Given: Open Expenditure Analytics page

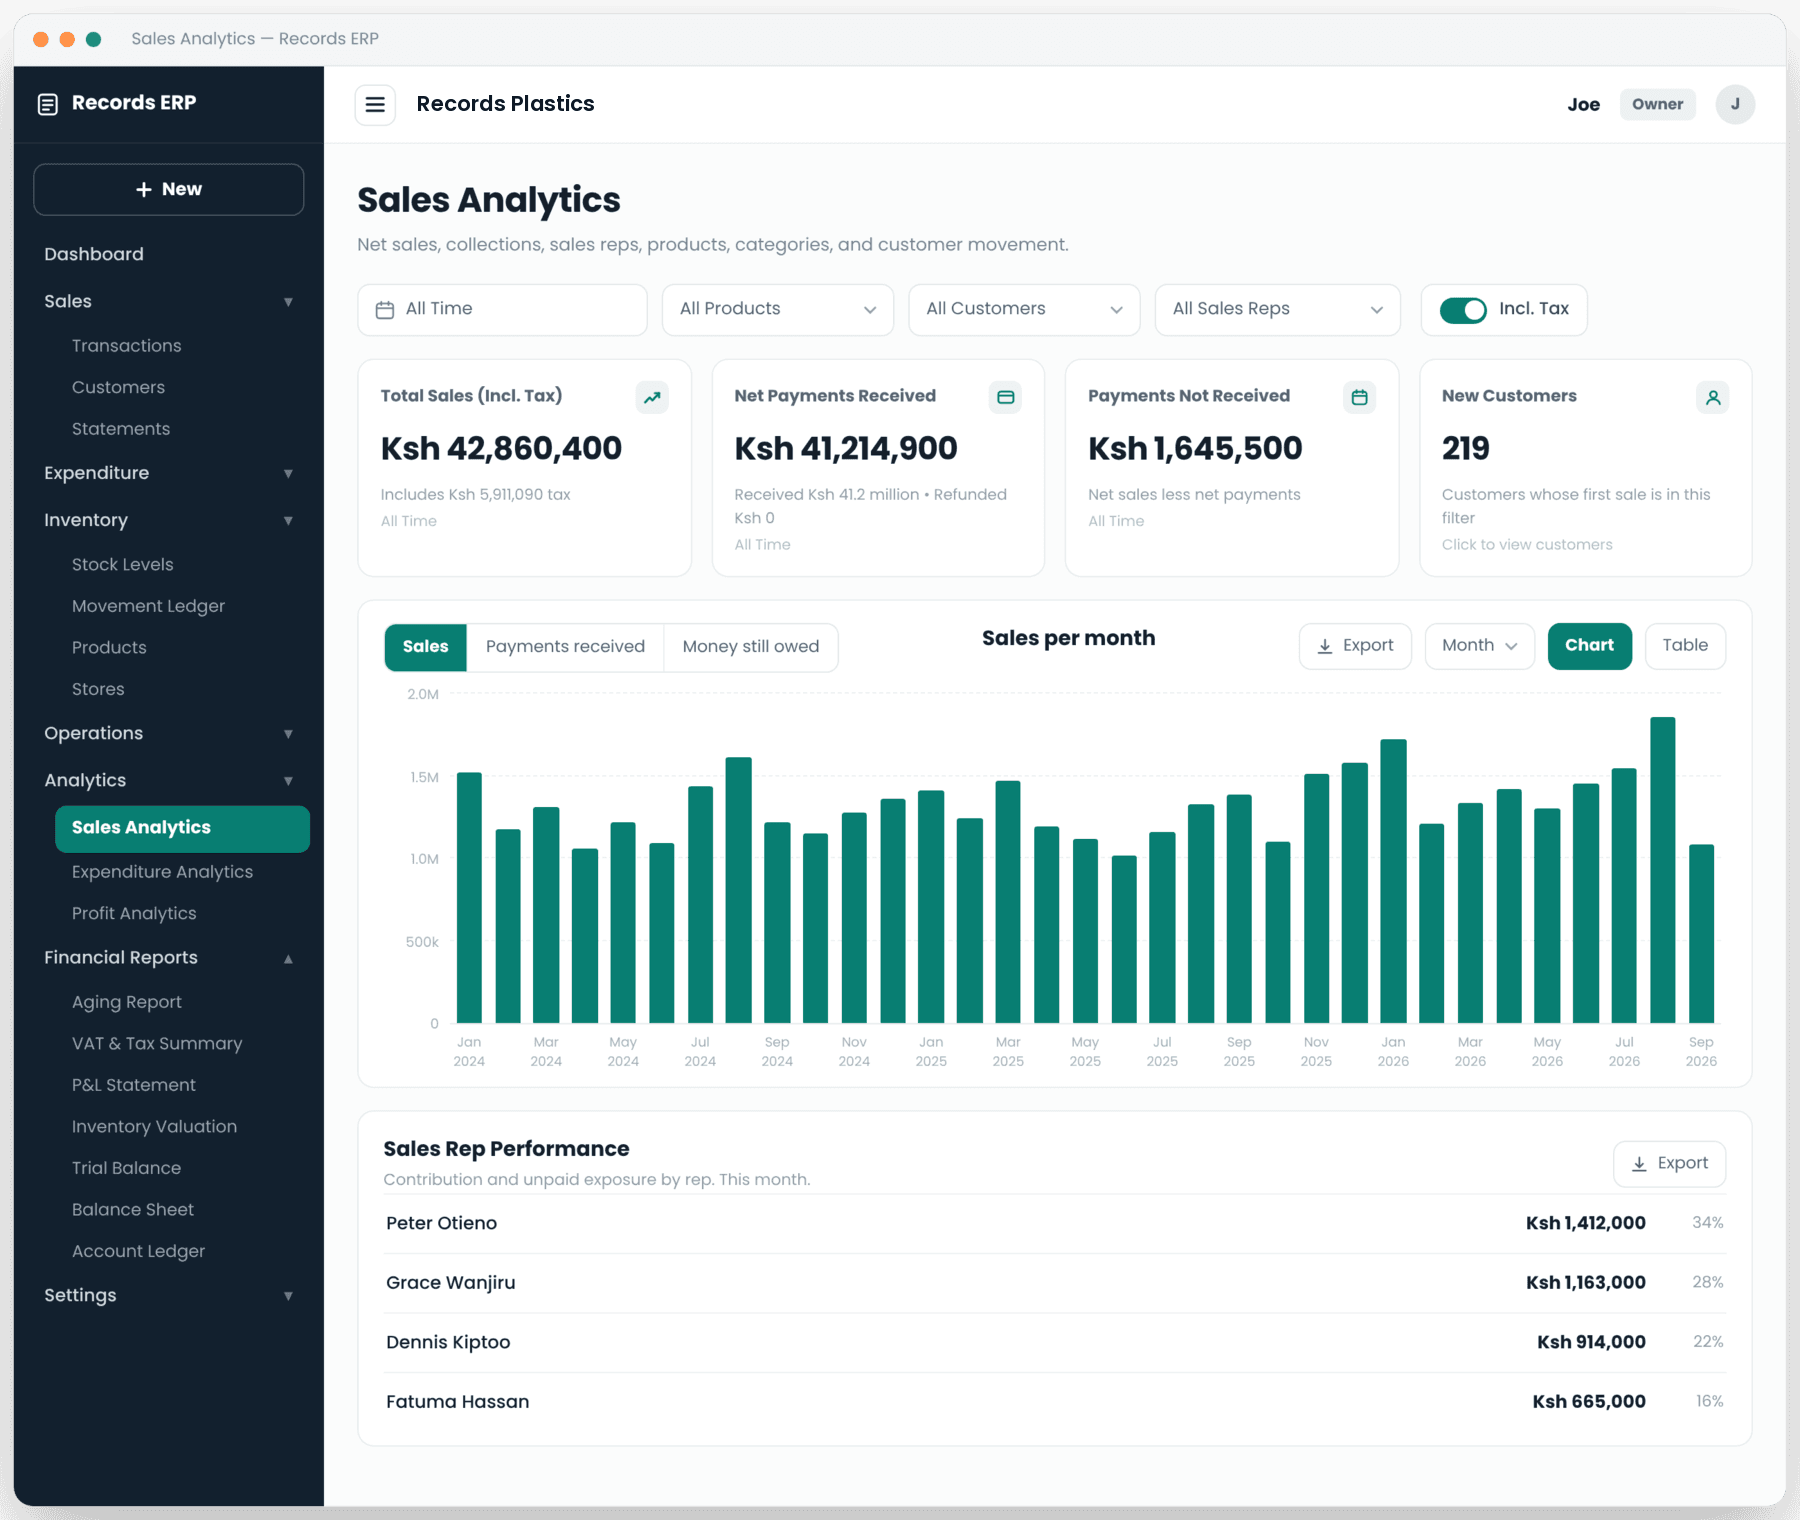Looking at the screenshot, I should [163, 872].
